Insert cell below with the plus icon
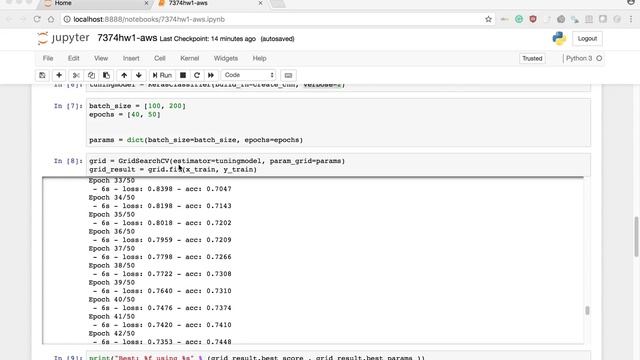 coord(59,76)
